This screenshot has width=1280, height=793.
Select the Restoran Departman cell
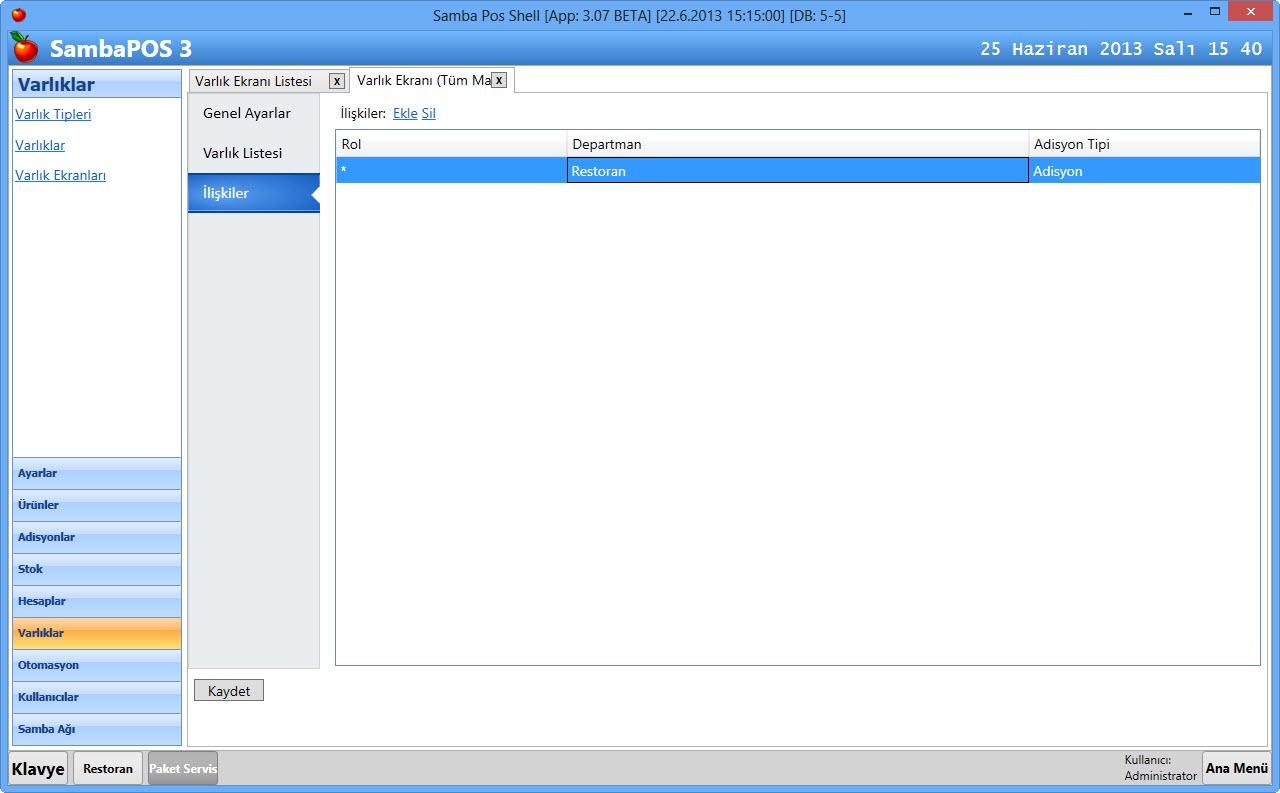coord(797,171)
